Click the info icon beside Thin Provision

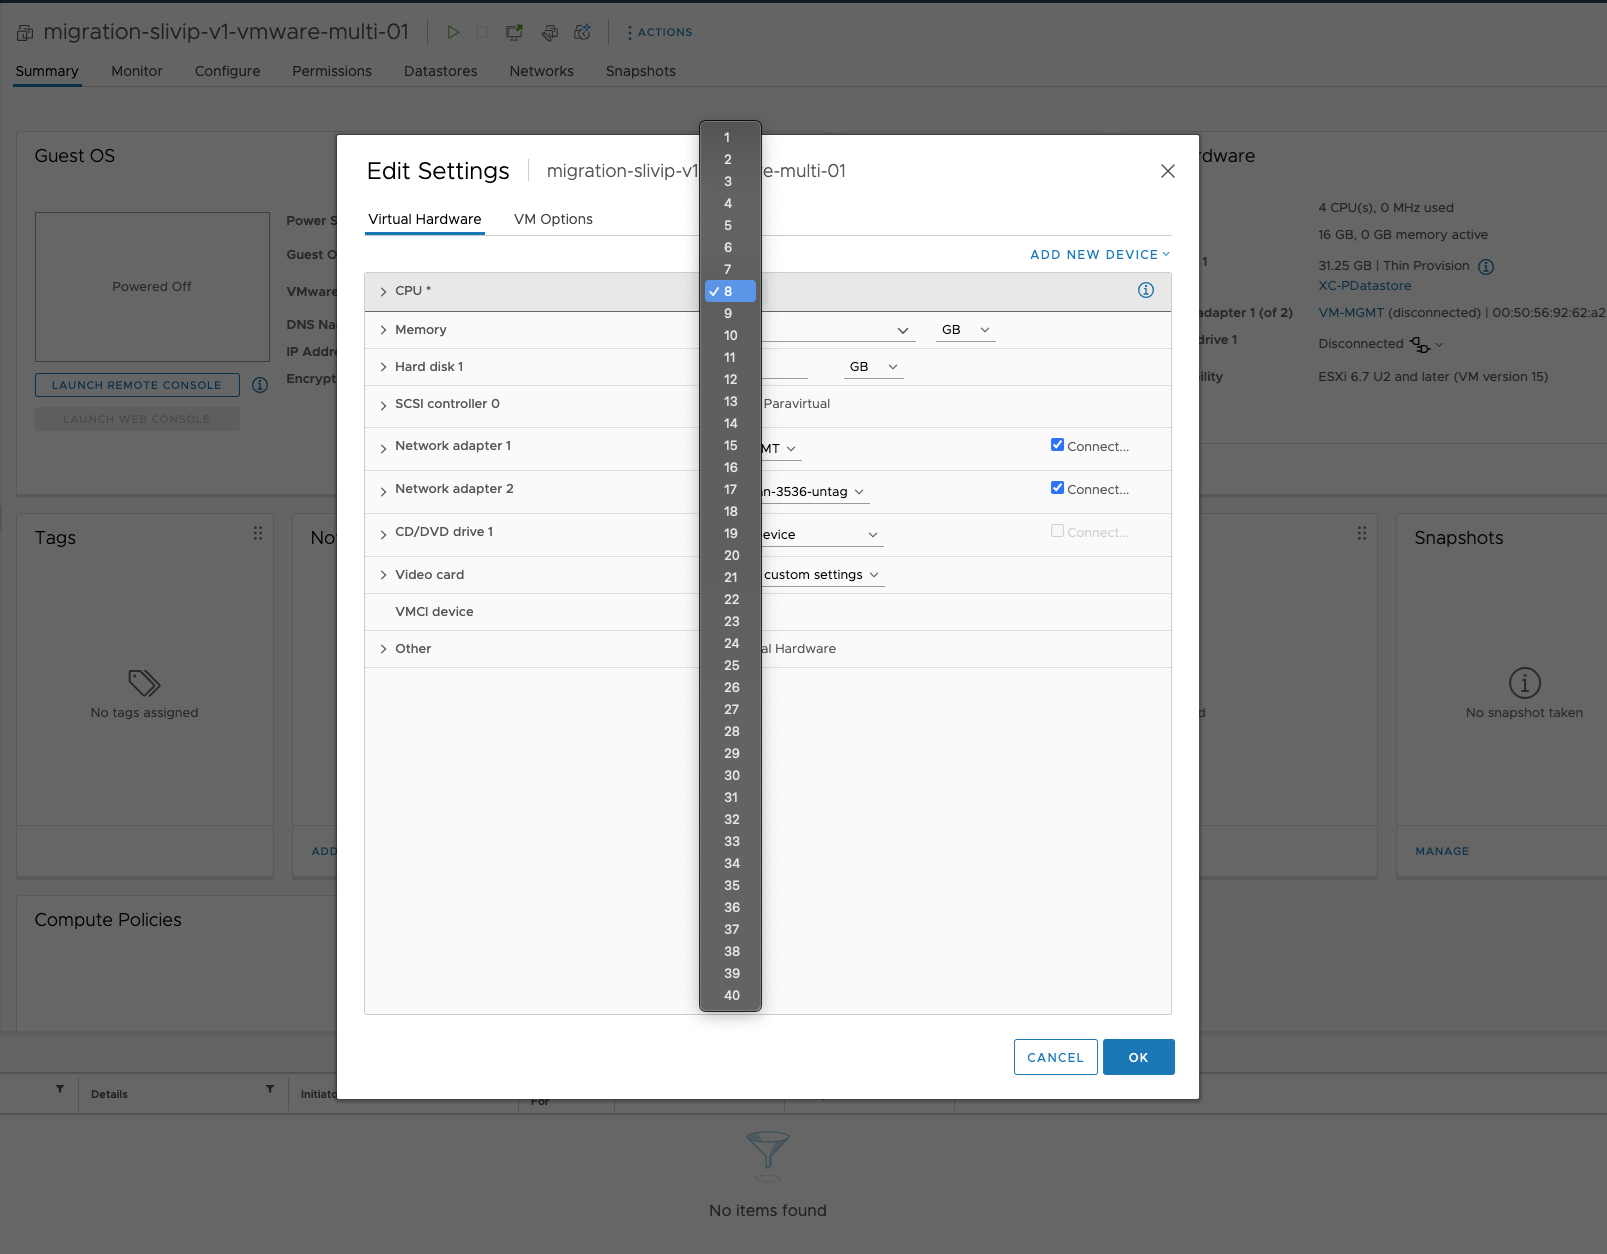click(x=1486, y=266)
